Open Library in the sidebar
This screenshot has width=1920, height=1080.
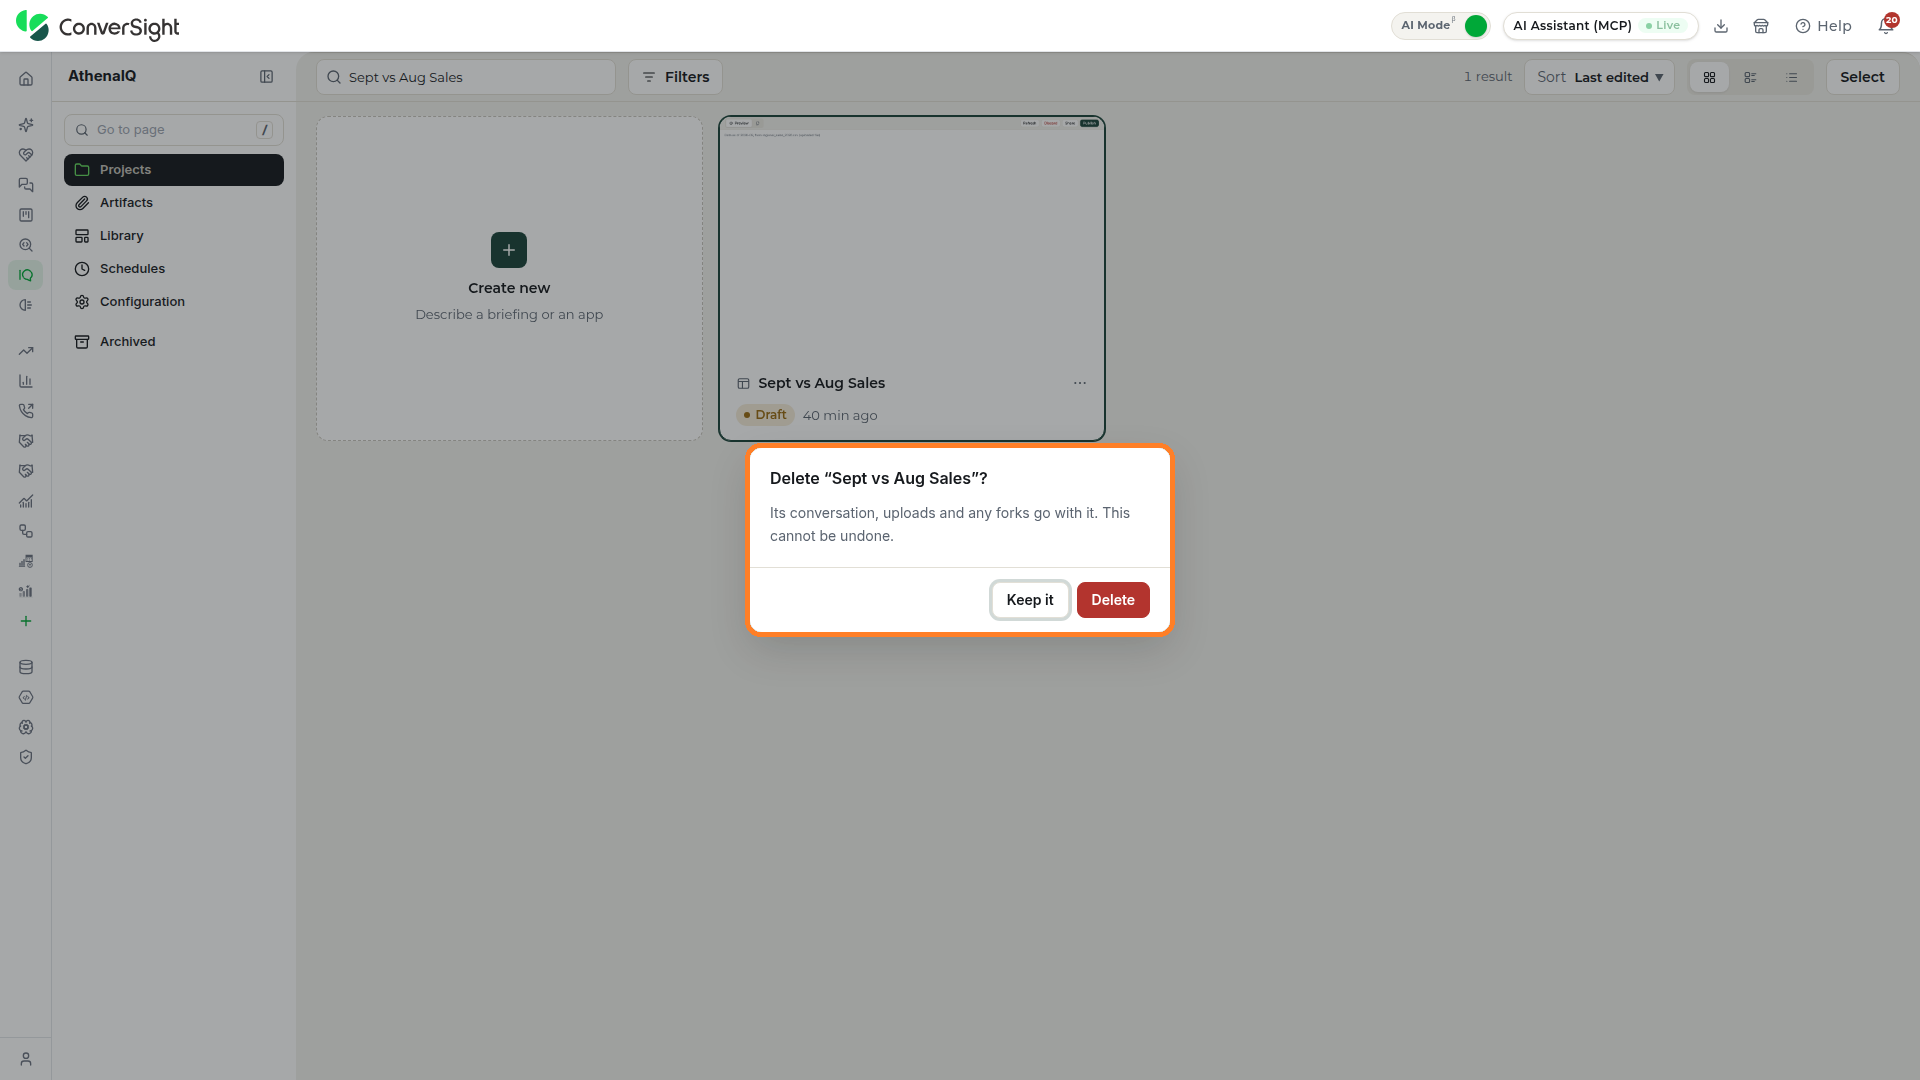tap(174, 236)
